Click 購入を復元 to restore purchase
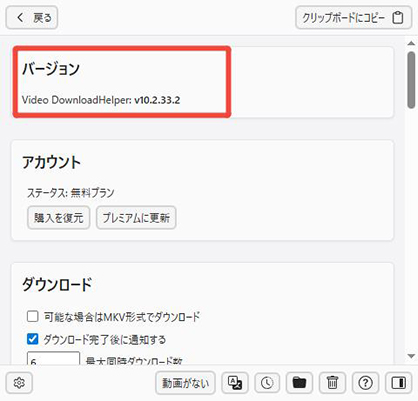418x401 pixels. click(59, 218)
